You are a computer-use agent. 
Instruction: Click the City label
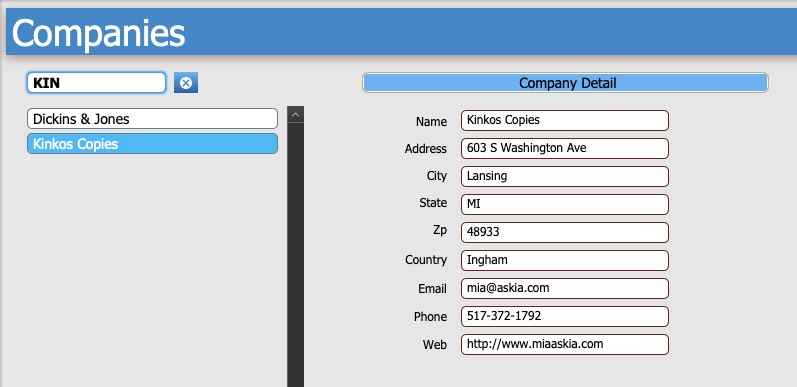437,176
